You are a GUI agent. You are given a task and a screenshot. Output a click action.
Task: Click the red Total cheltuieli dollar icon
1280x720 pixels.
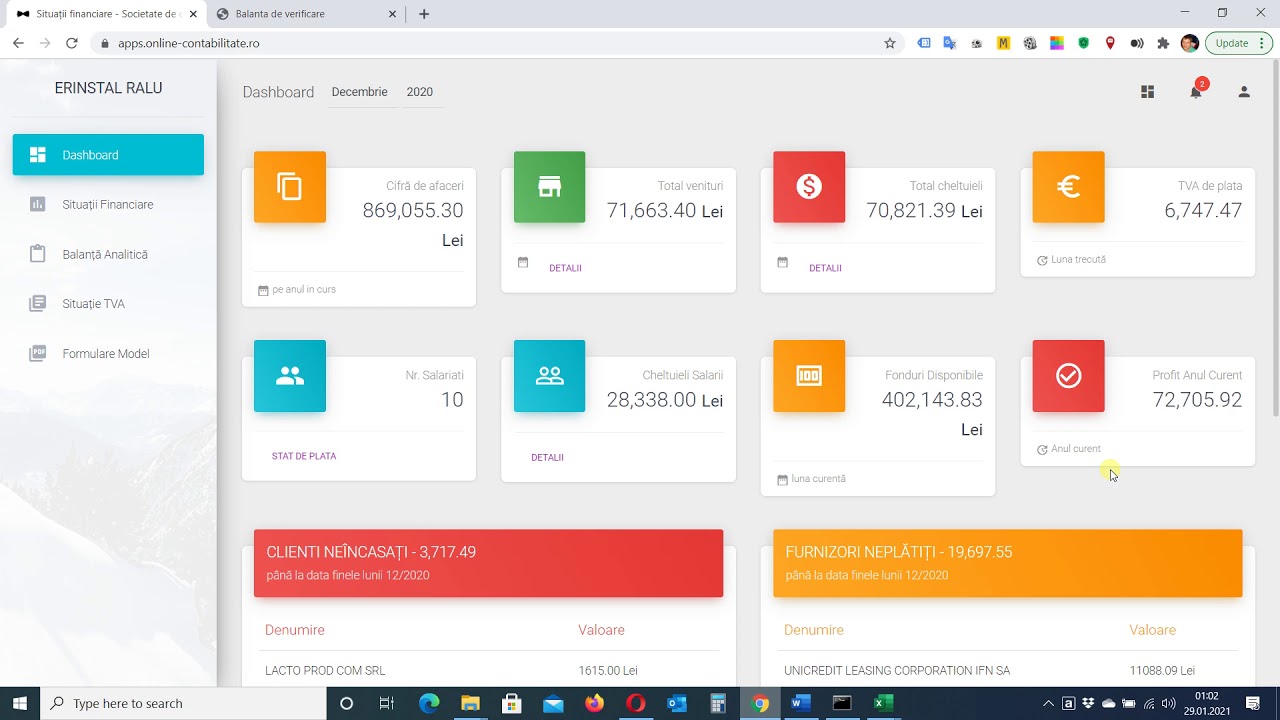[809, 187]
